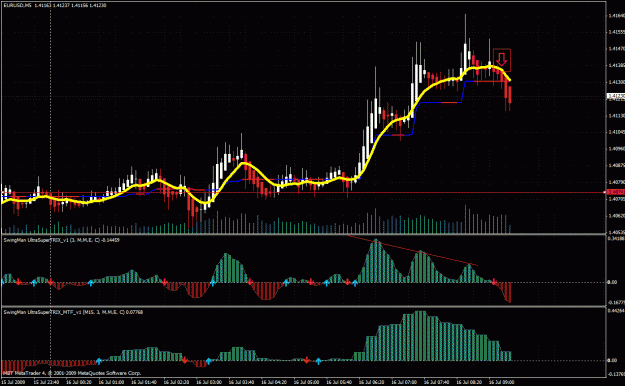Image resolution: width=625 pixels, height=386 pixels.
Task: Click the '16 Jul 03:00' time label
Action: [208, 382]
